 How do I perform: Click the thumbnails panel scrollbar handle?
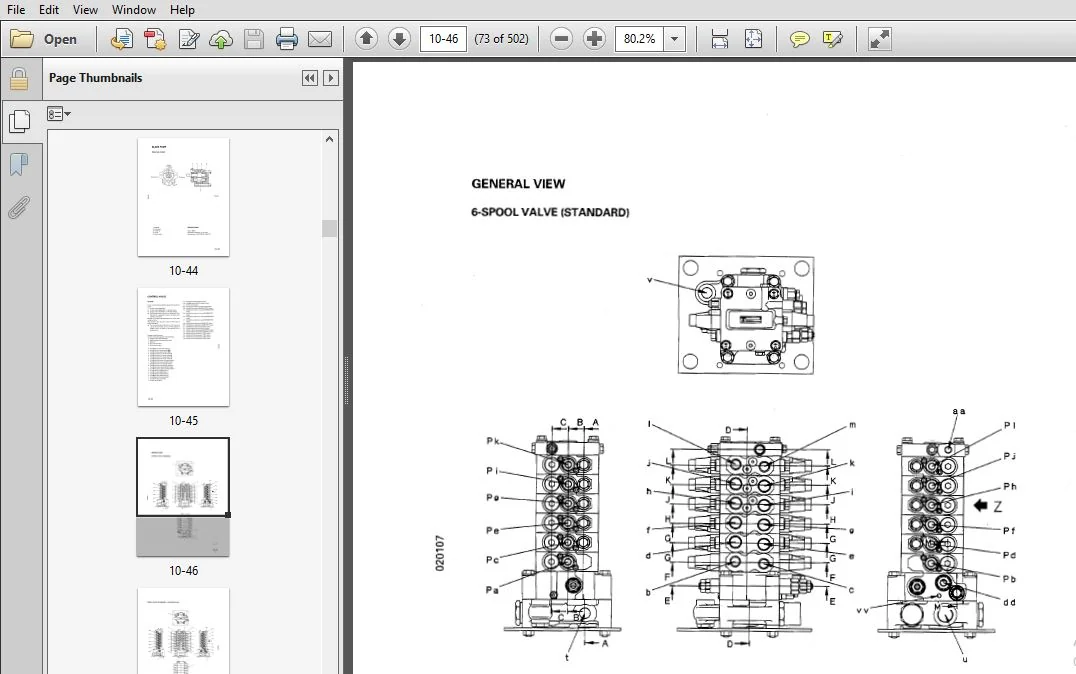point(329,229)
